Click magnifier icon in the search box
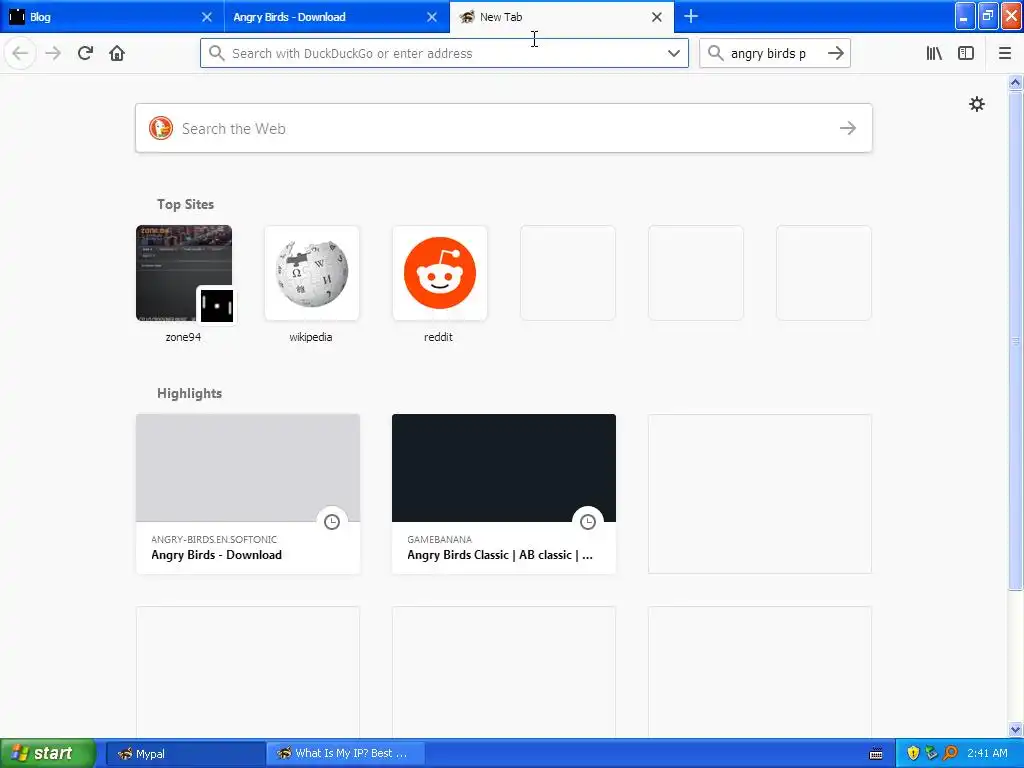The height and width of the screenshot is (768, 1024). [x=716, y=53]
